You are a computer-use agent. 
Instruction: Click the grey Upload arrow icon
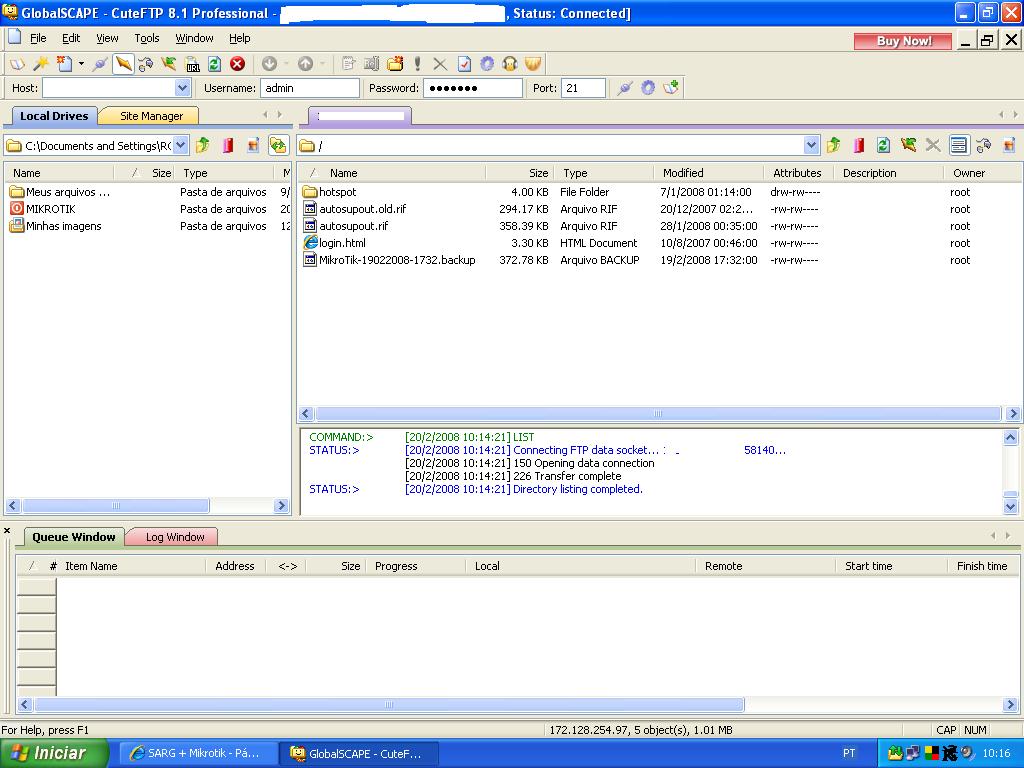305,63
